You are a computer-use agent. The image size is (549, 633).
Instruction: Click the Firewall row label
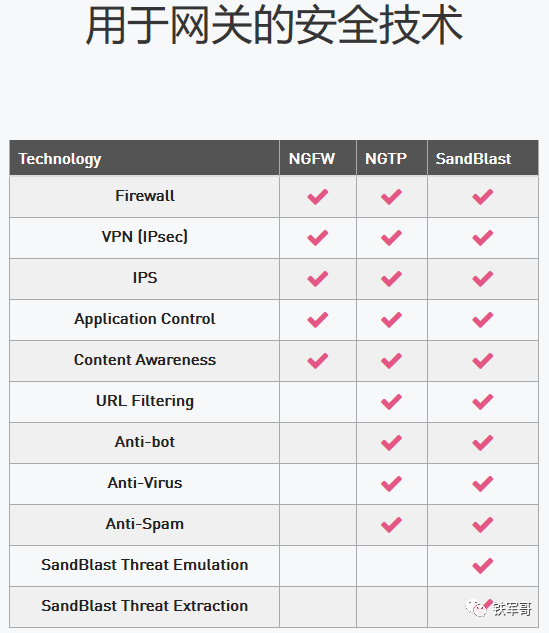tap(145, 196)
